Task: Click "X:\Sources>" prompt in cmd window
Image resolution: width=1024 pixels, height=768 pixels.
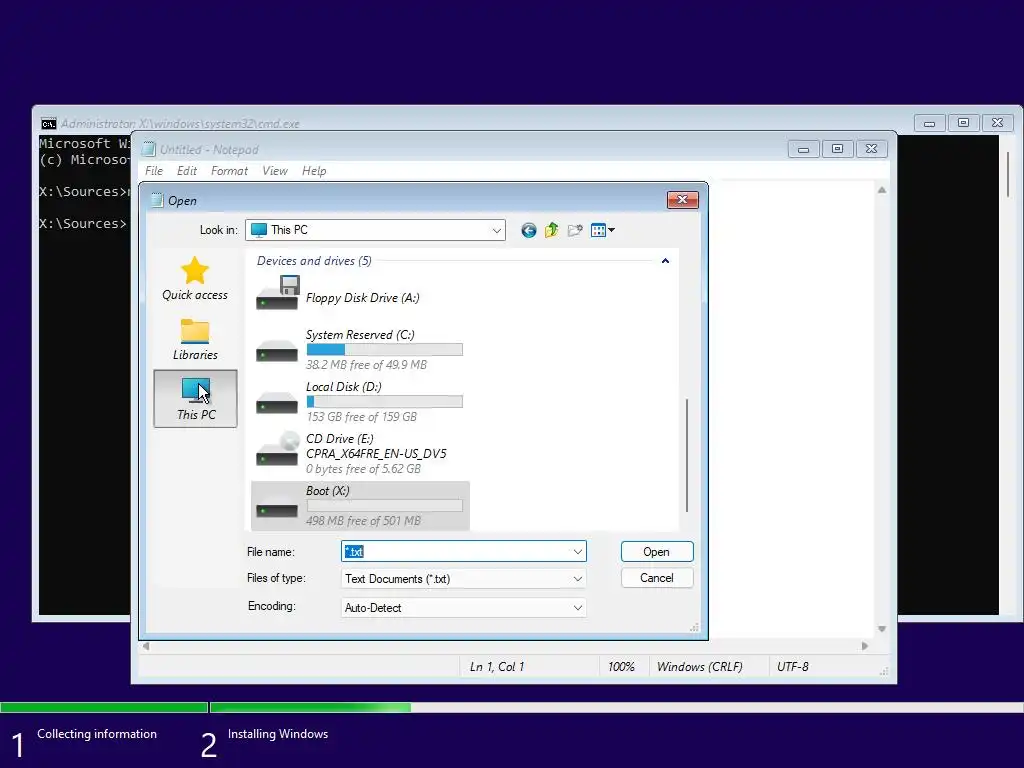Action: point(83,223)
